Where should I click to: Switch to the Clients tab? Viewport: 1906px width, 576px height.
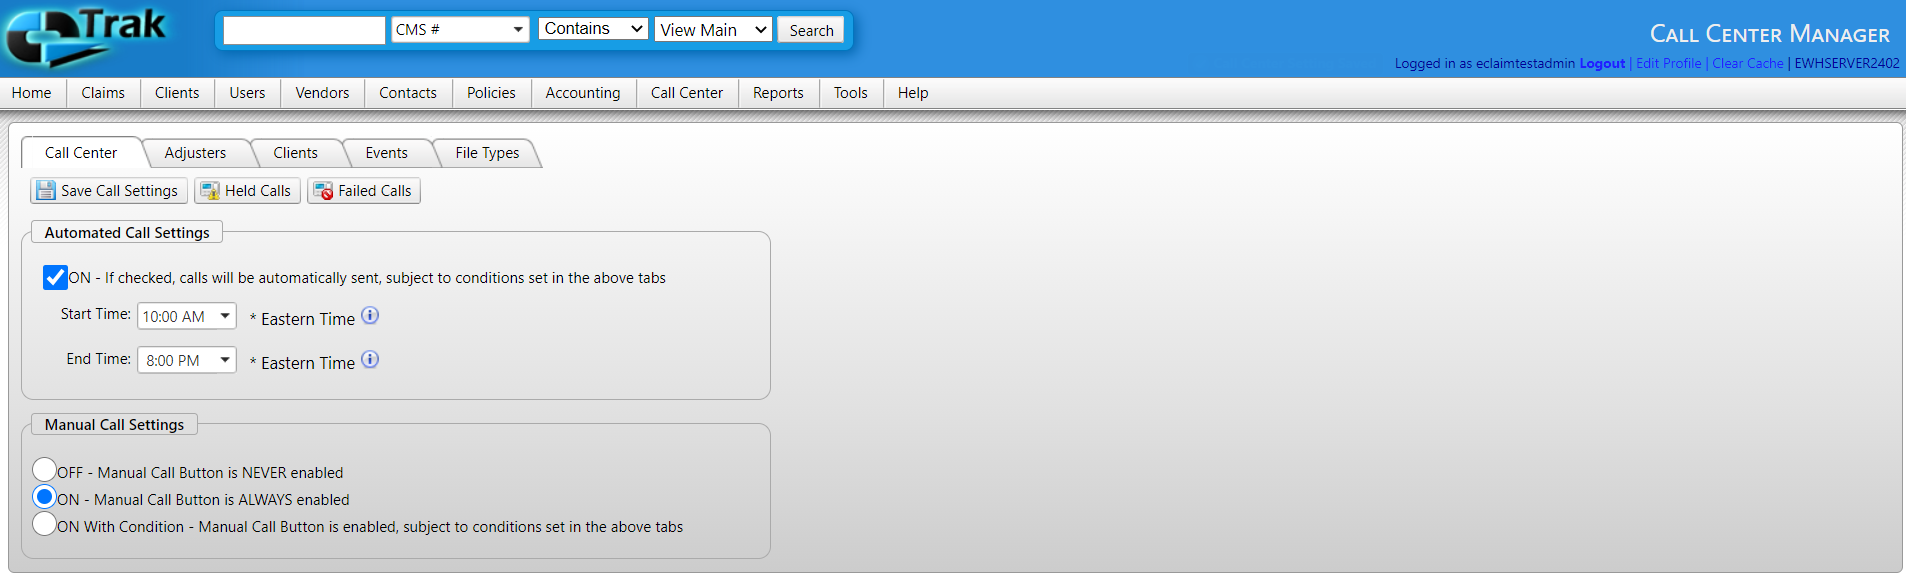point(296,153)
